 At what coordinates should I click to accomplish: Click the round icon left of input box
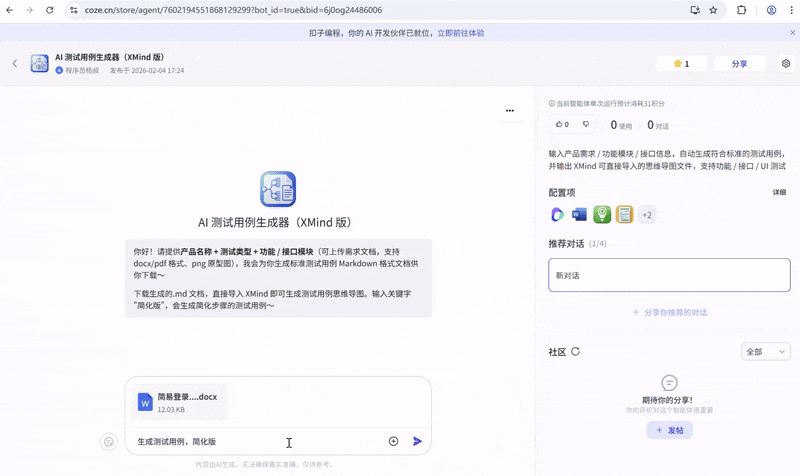pos(109,442)
